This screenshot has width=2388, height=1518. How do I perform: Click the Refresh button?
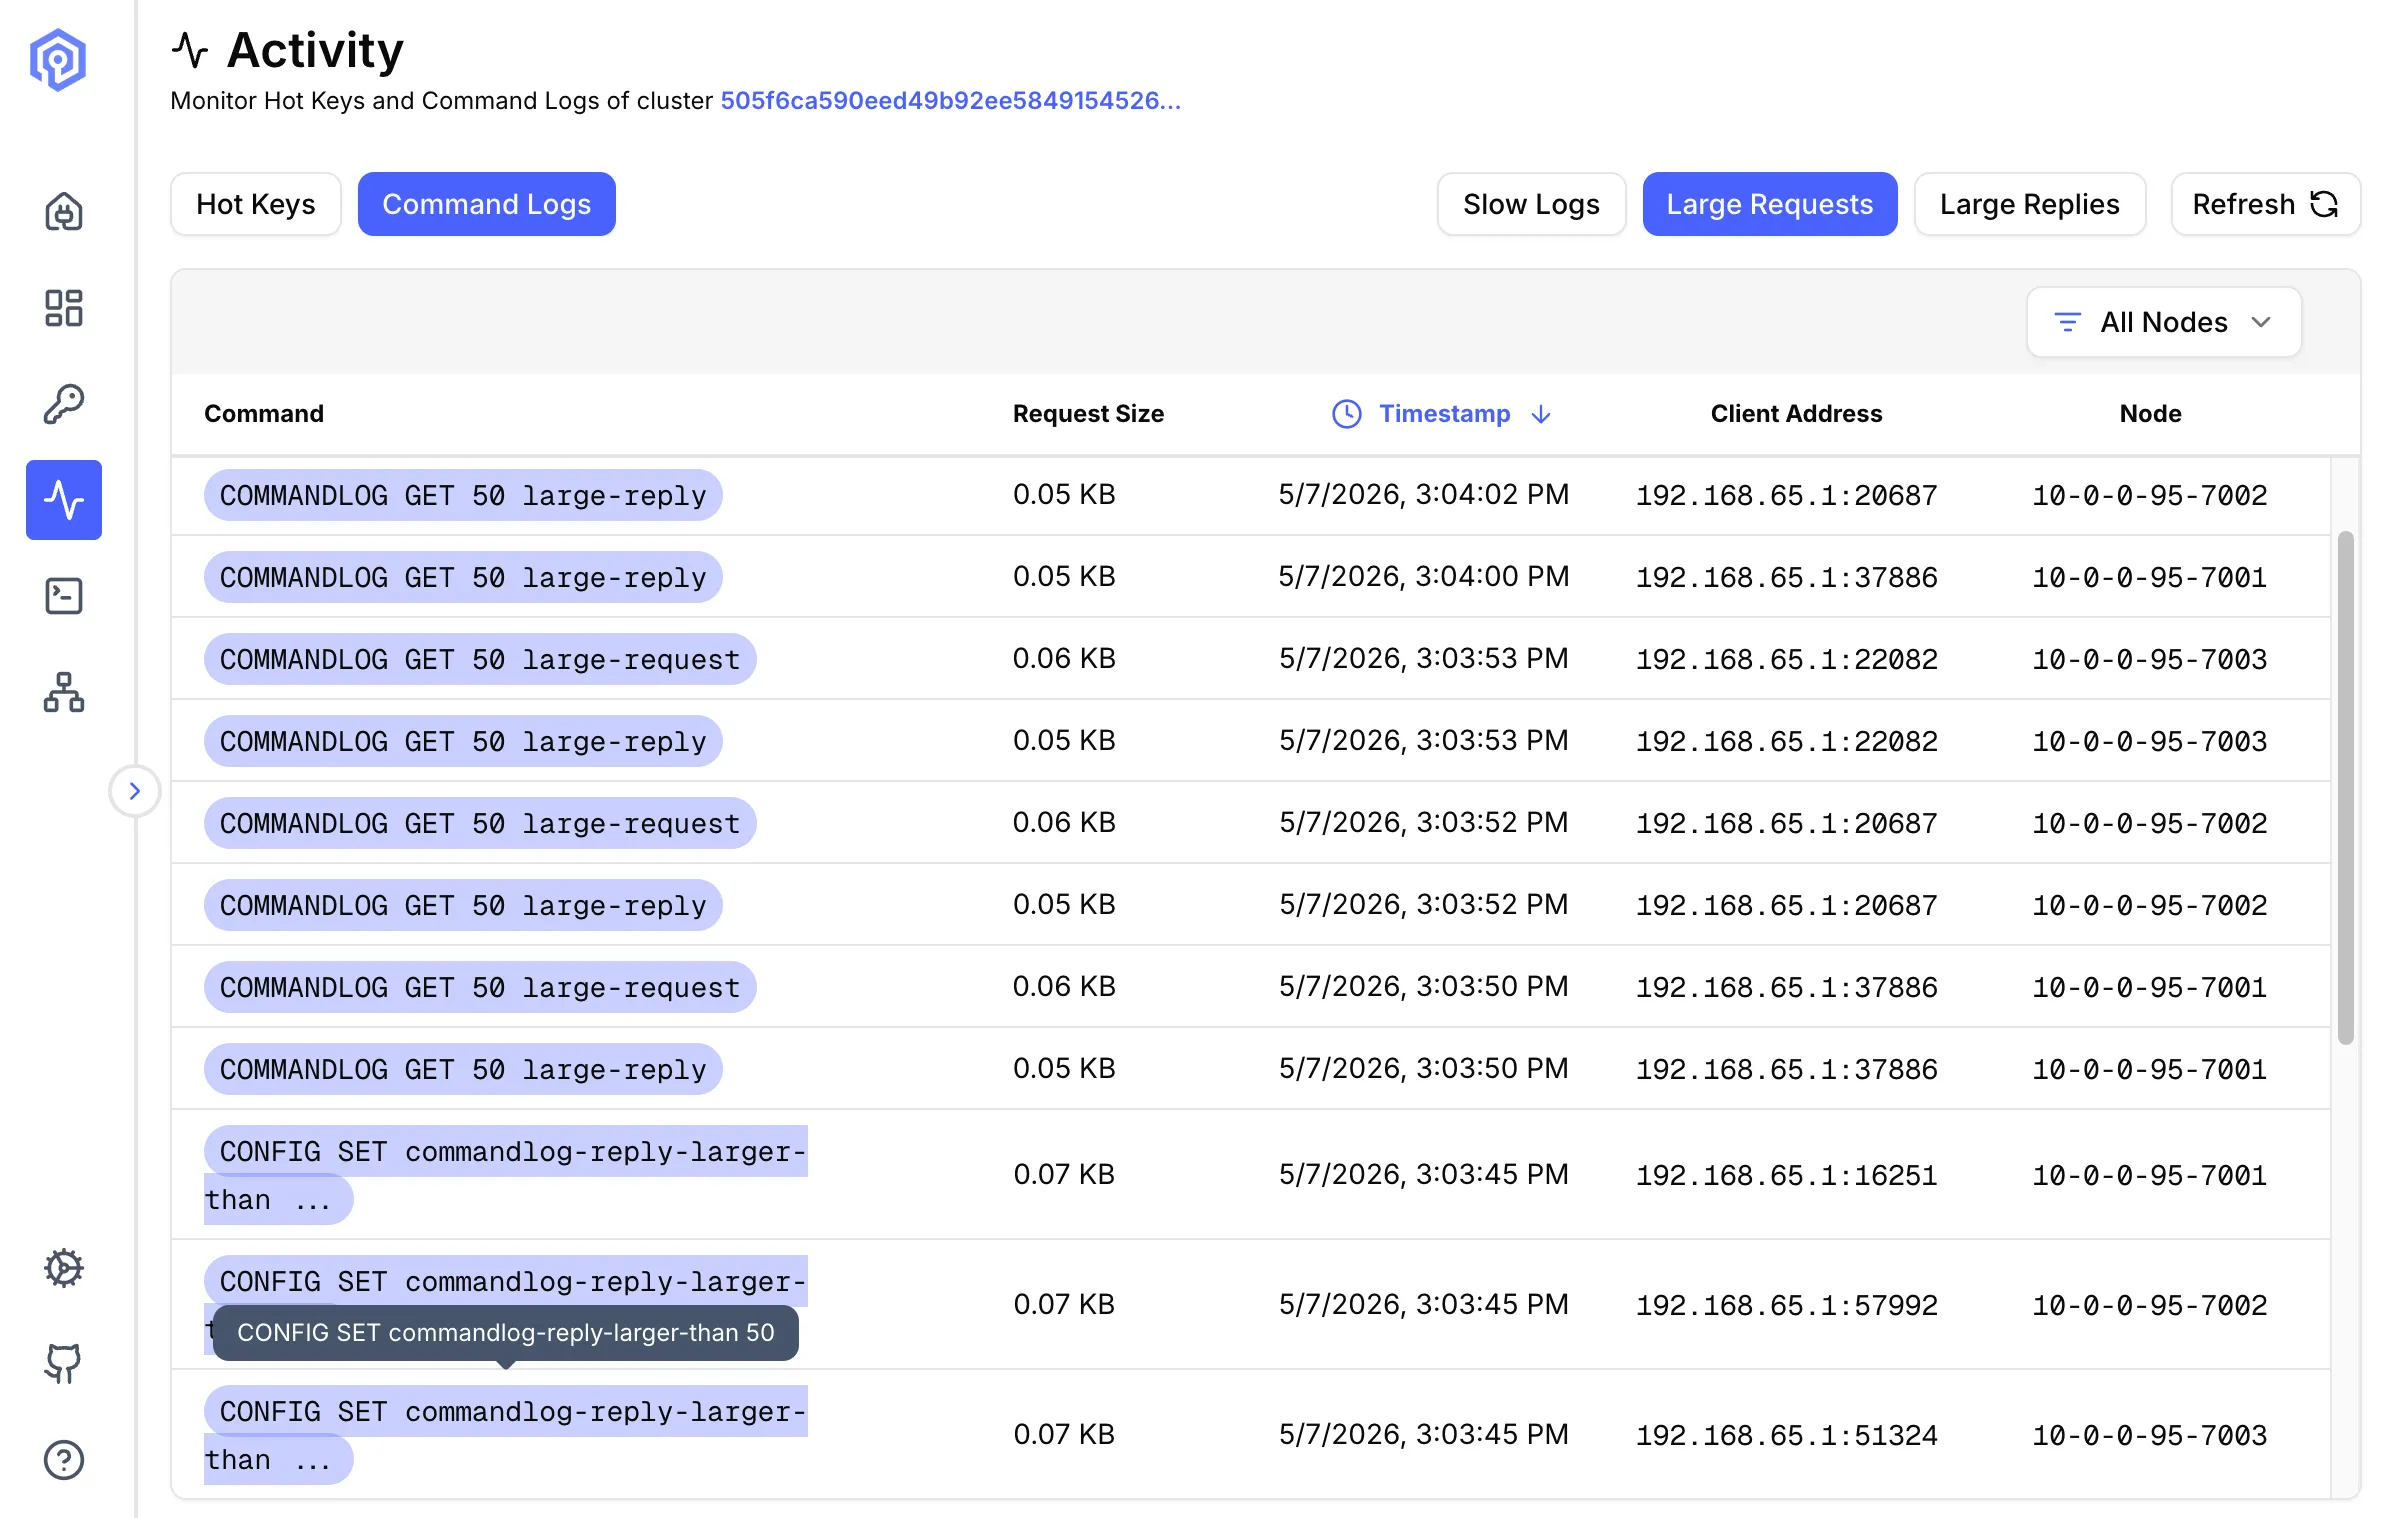pyautogui.click(x=2266, y=204)
